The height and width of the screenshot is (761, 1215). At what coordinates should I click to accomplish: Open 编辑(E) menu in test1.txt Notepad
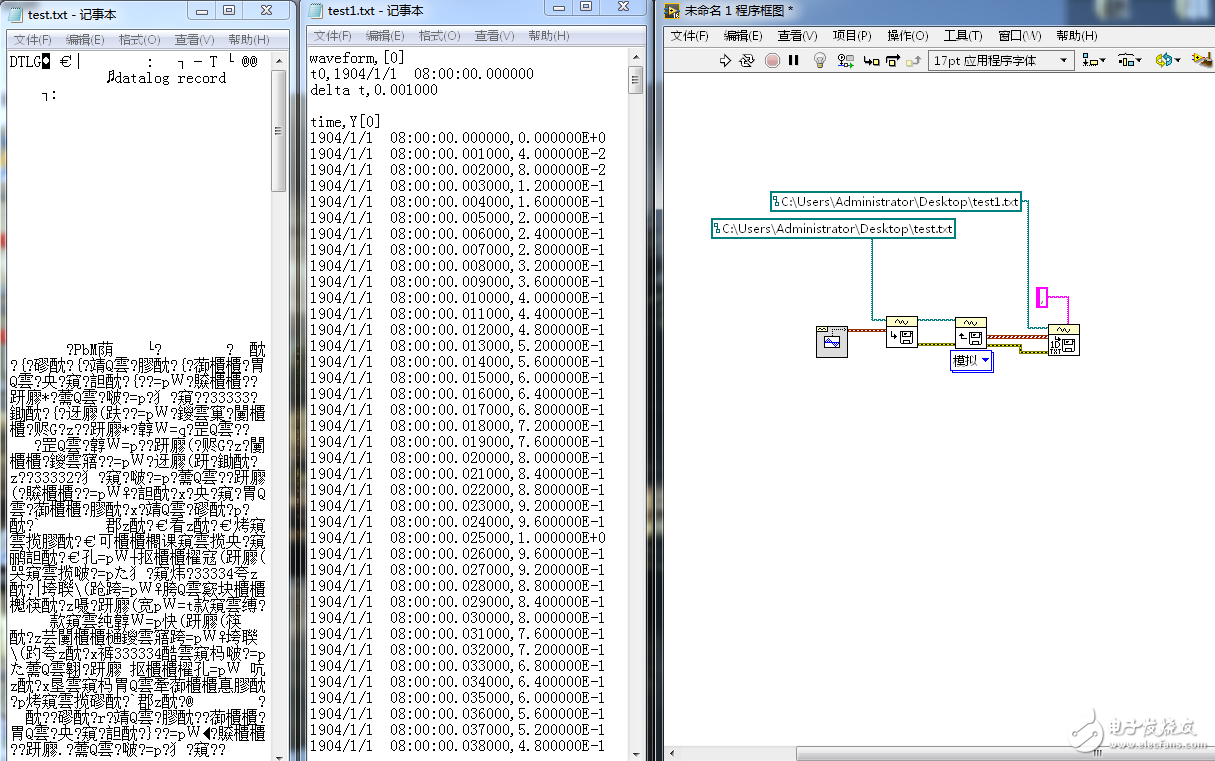(x=385, y=36)
